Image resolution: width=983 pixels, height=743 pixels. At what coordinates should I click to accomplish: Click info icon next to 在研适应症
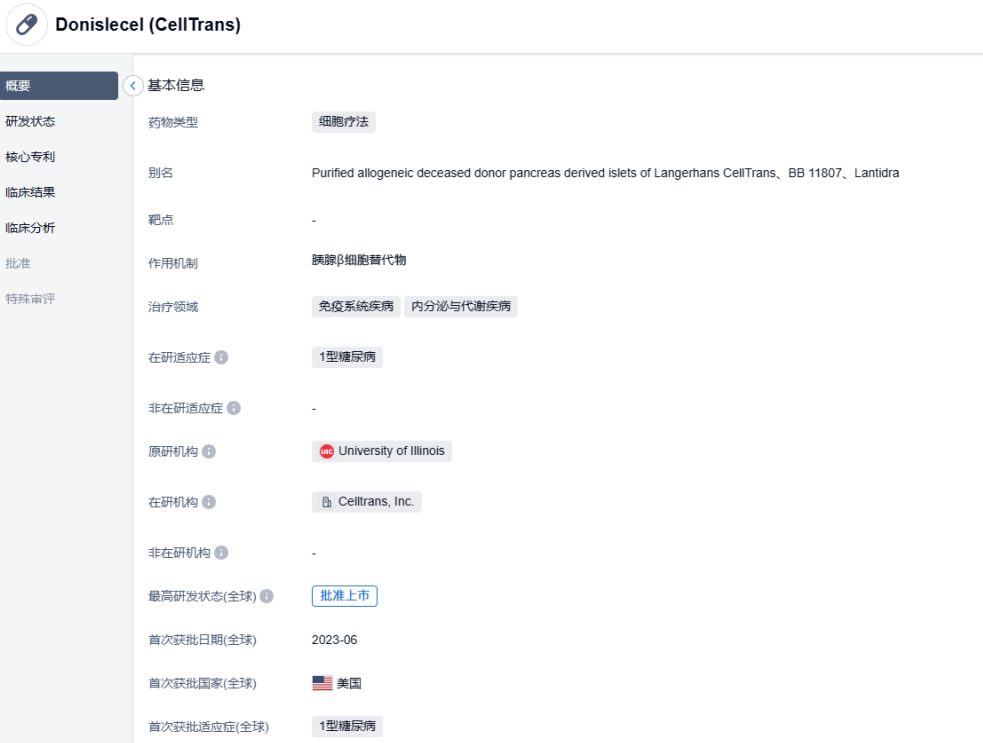[221, 357]
